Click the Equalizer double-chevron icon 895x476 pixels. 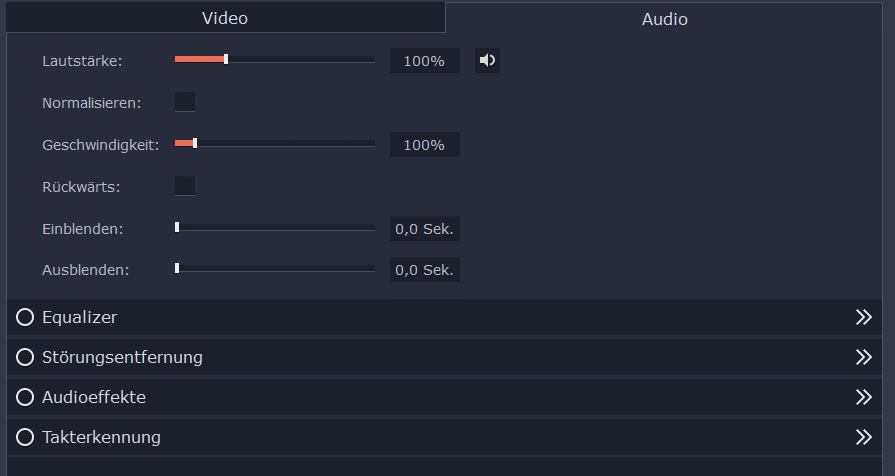tap(864, 317)
